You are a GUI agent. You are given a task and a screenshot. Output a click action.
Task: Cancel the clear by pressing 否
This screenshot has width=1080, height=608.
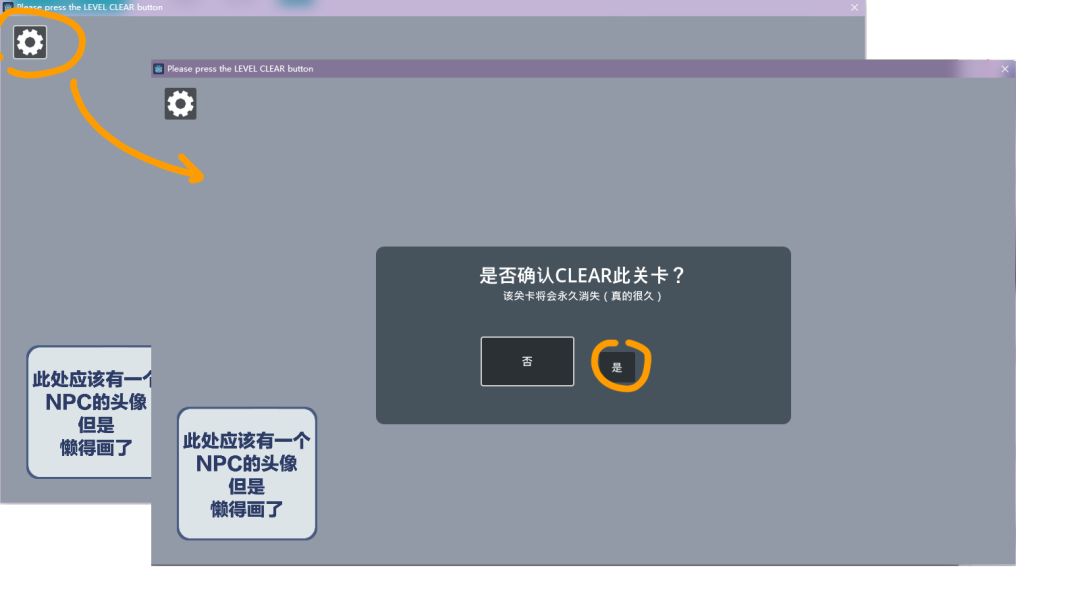pos(527,361)
